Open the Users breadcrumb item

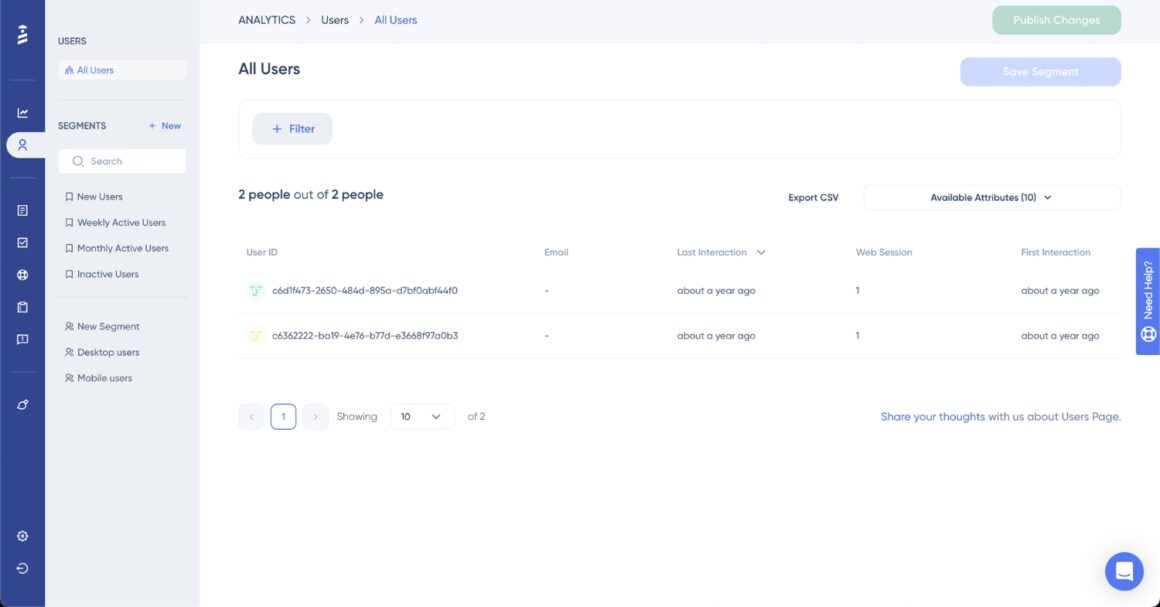(334, 19)
